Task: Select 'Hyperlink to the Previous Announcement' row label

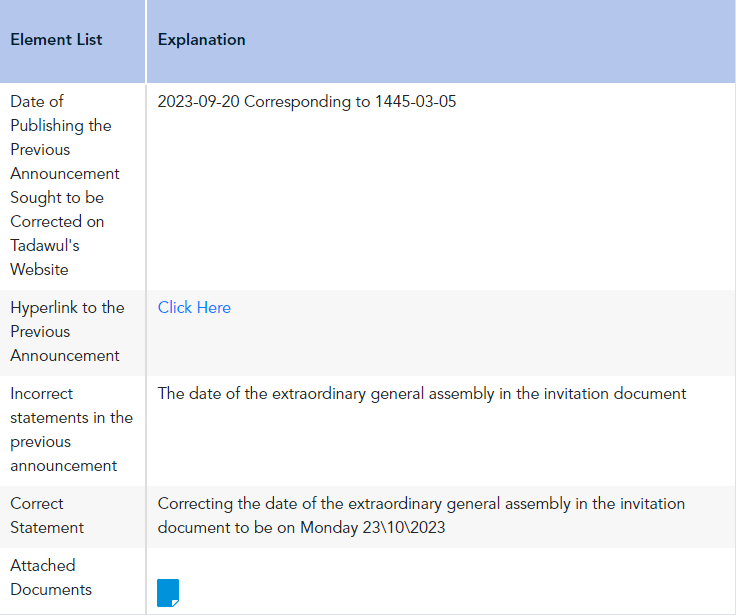Action: pos(67,331)
